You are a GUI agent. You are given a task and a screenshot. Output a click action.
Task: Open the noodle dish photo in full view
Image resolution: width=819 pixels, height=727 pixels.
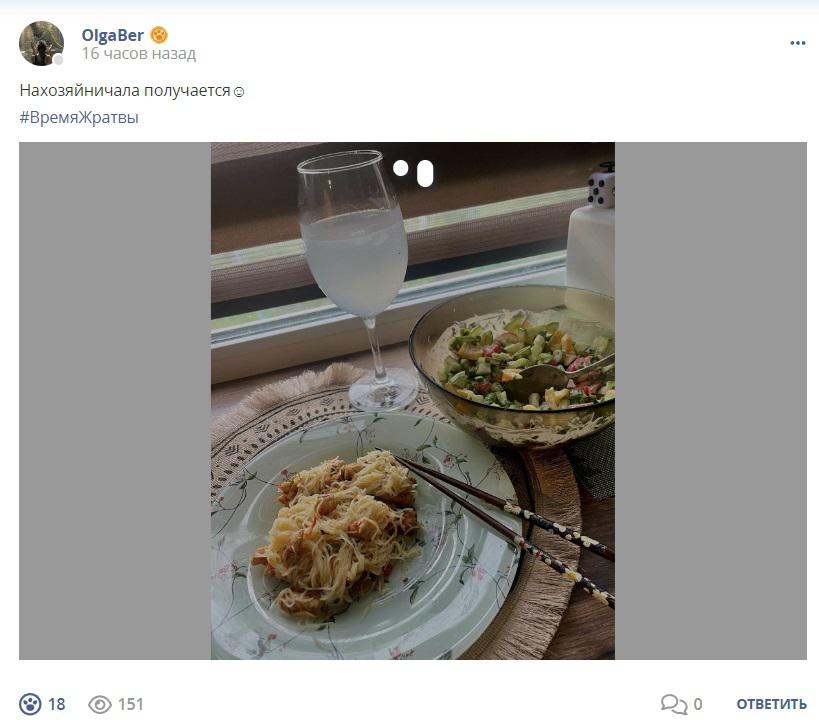(413, 401)
